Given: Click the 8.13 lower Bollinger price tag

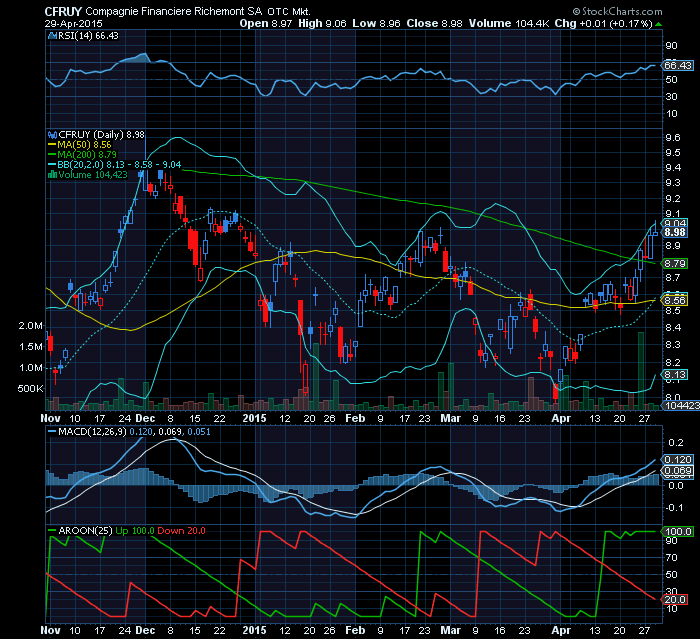Looking at the screenshot, I should pos(675,375).
